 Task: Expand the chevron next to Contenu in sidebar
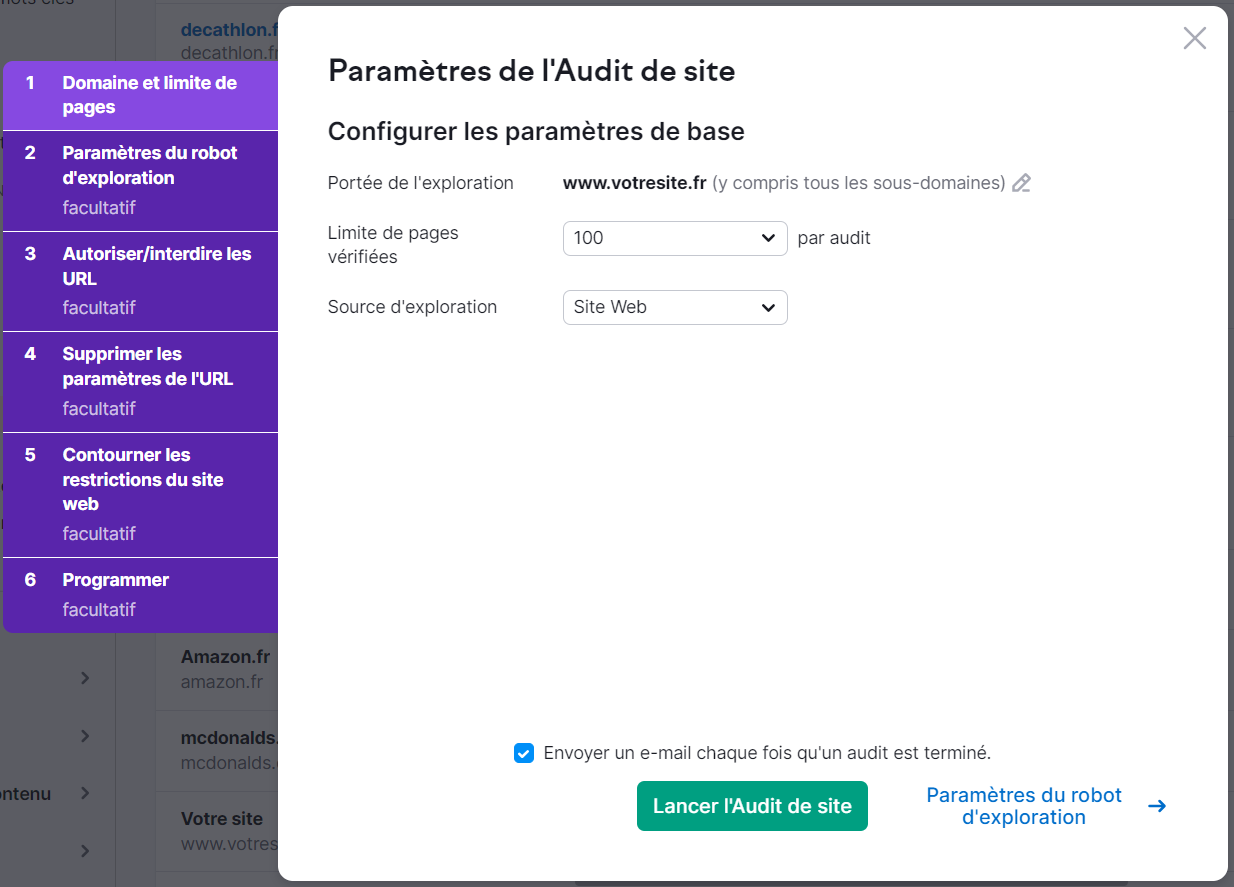(x=85, y=793)
